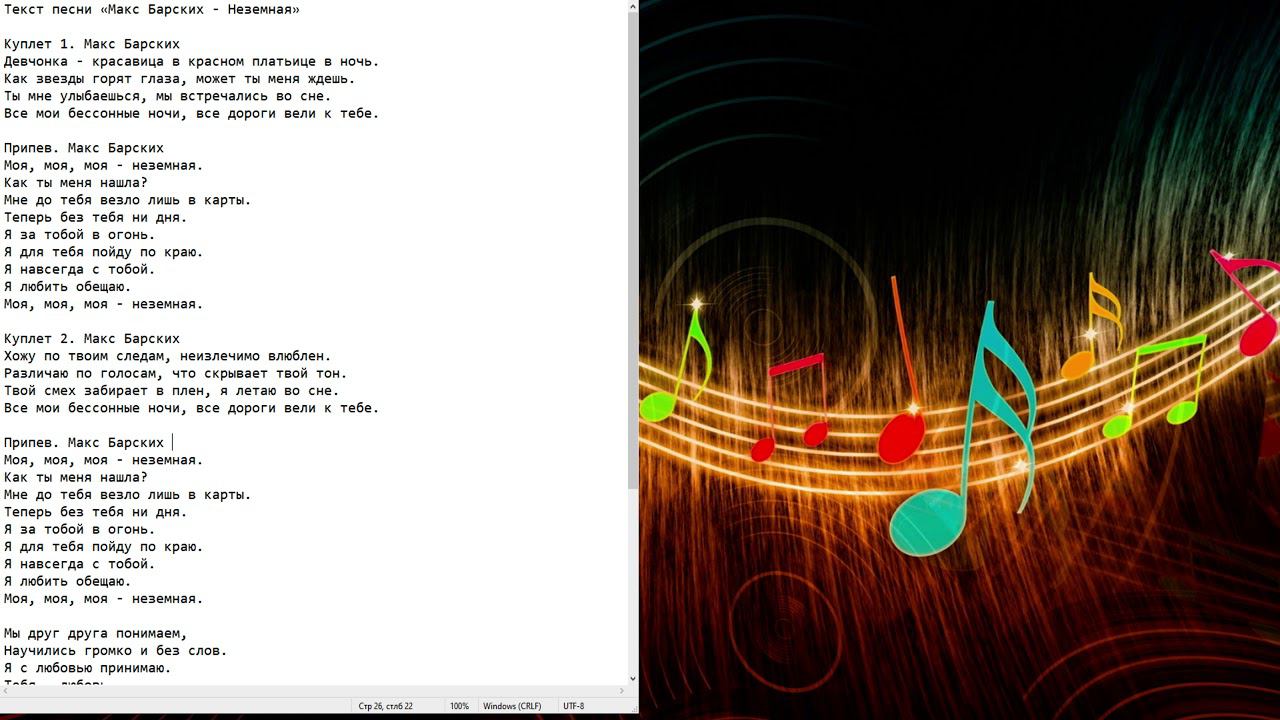1280x720 pixels.
Task: Click the line 'Научились громко и без слов.'
Action: click(116, 650)
